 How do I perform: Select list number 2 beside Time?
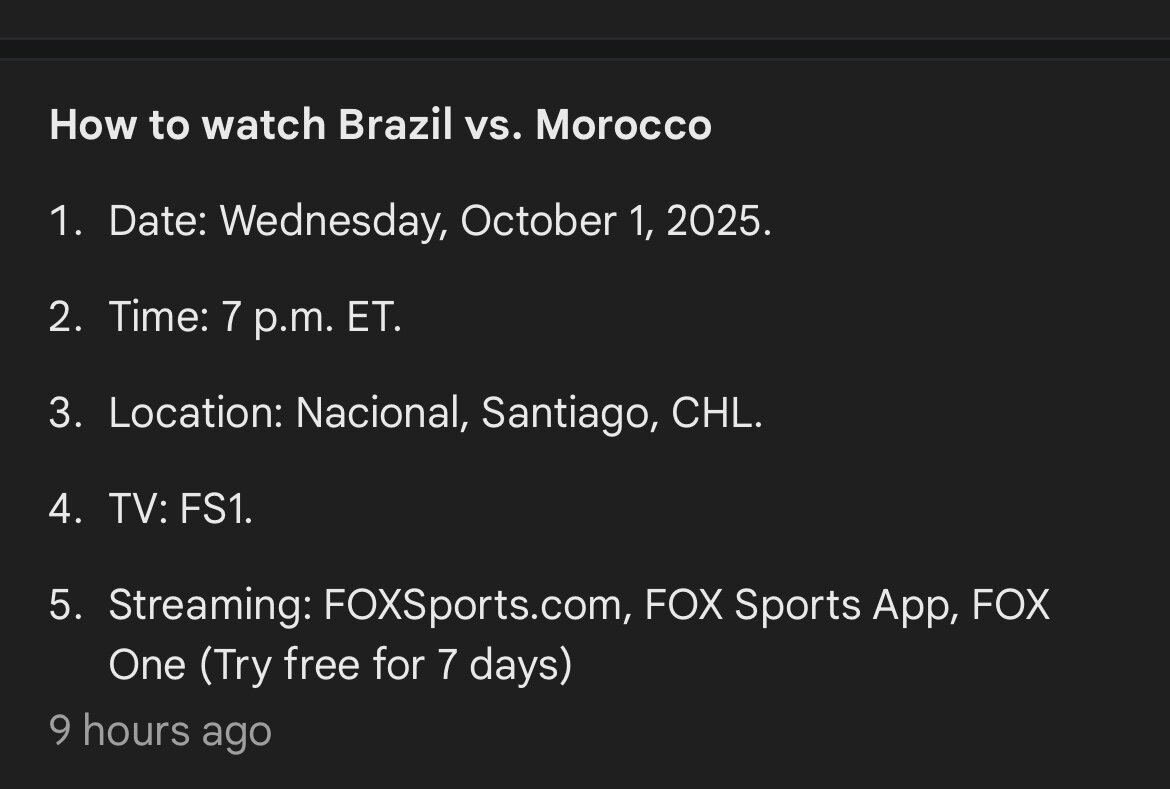64,317
